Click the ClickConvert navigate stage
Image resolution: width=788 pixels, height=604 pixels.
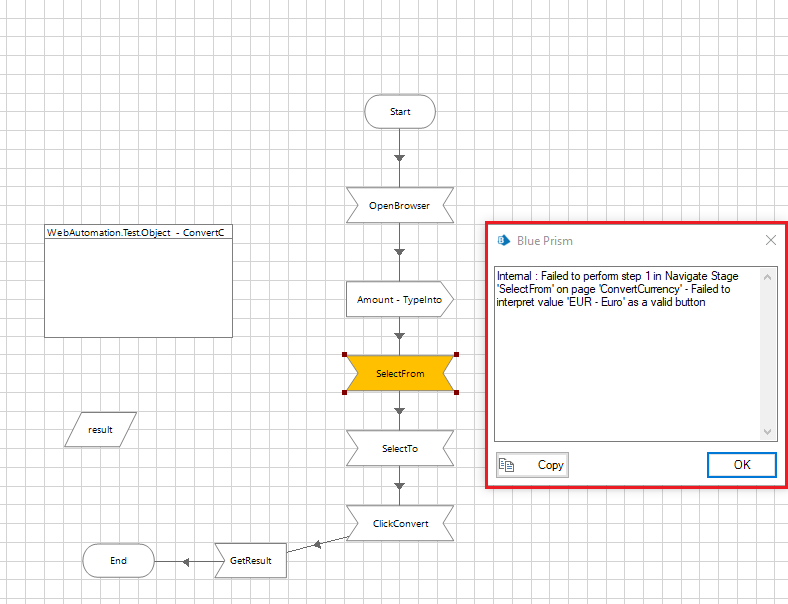(400, 523)
